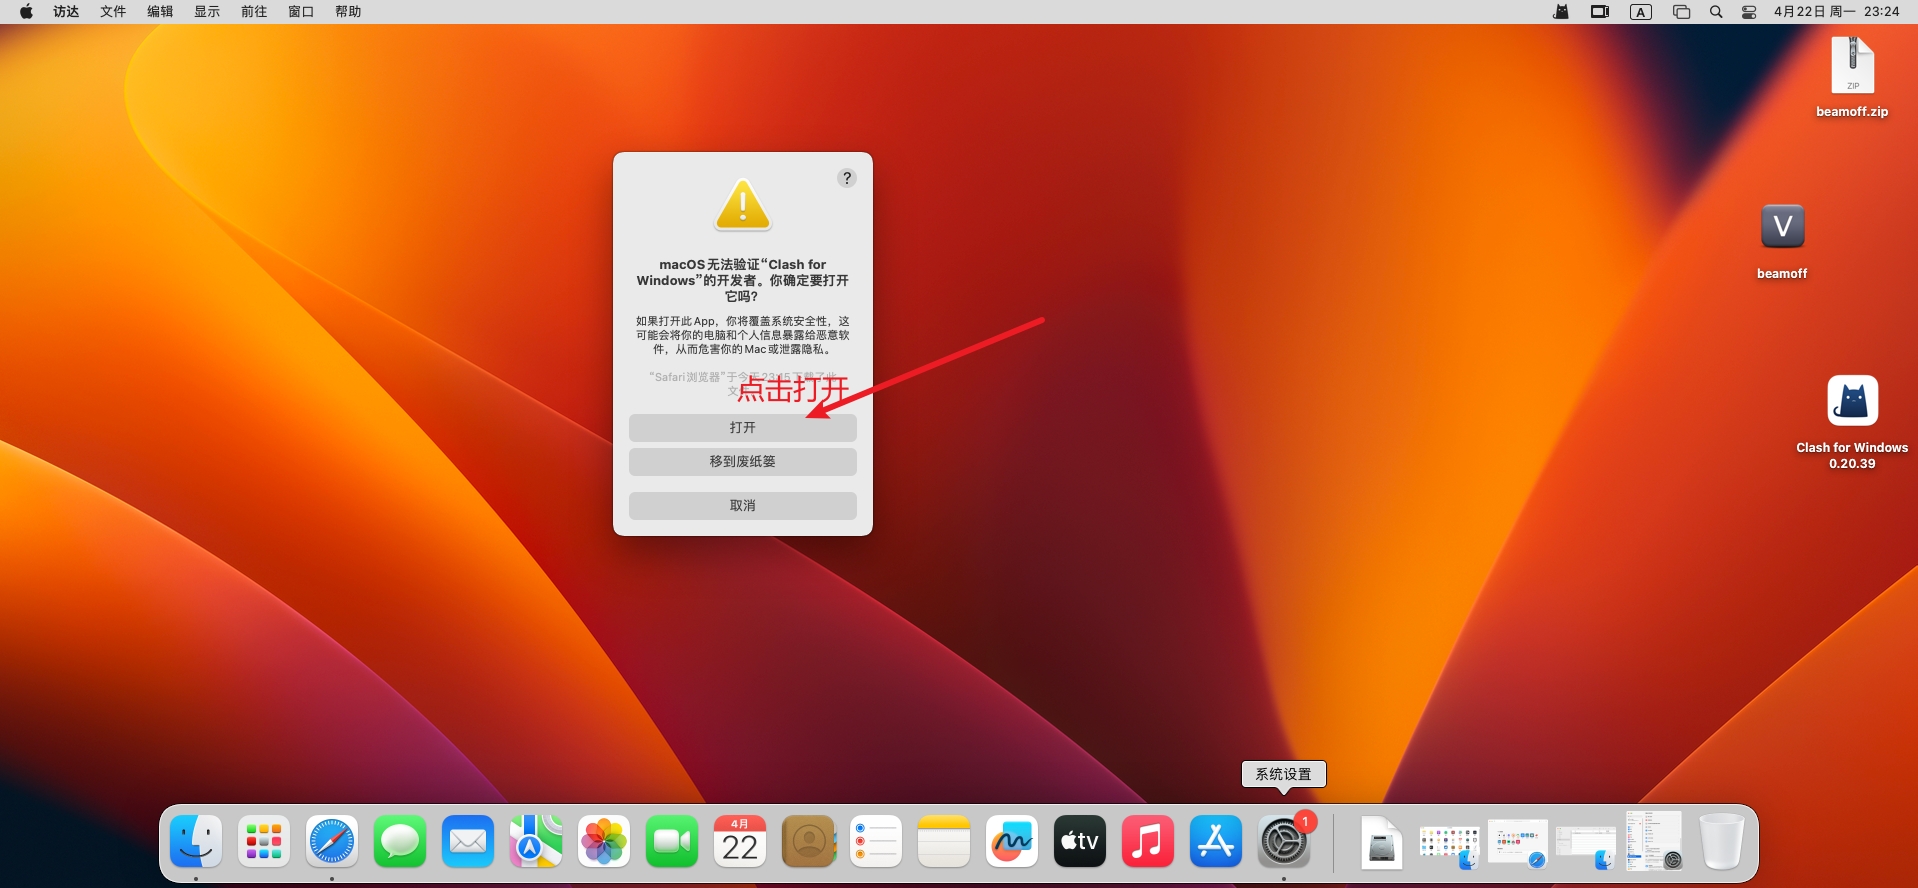This screenshot has height=888, width=1918.
Task: Open System Settings in the Dock
Action: coord(1284,842)
